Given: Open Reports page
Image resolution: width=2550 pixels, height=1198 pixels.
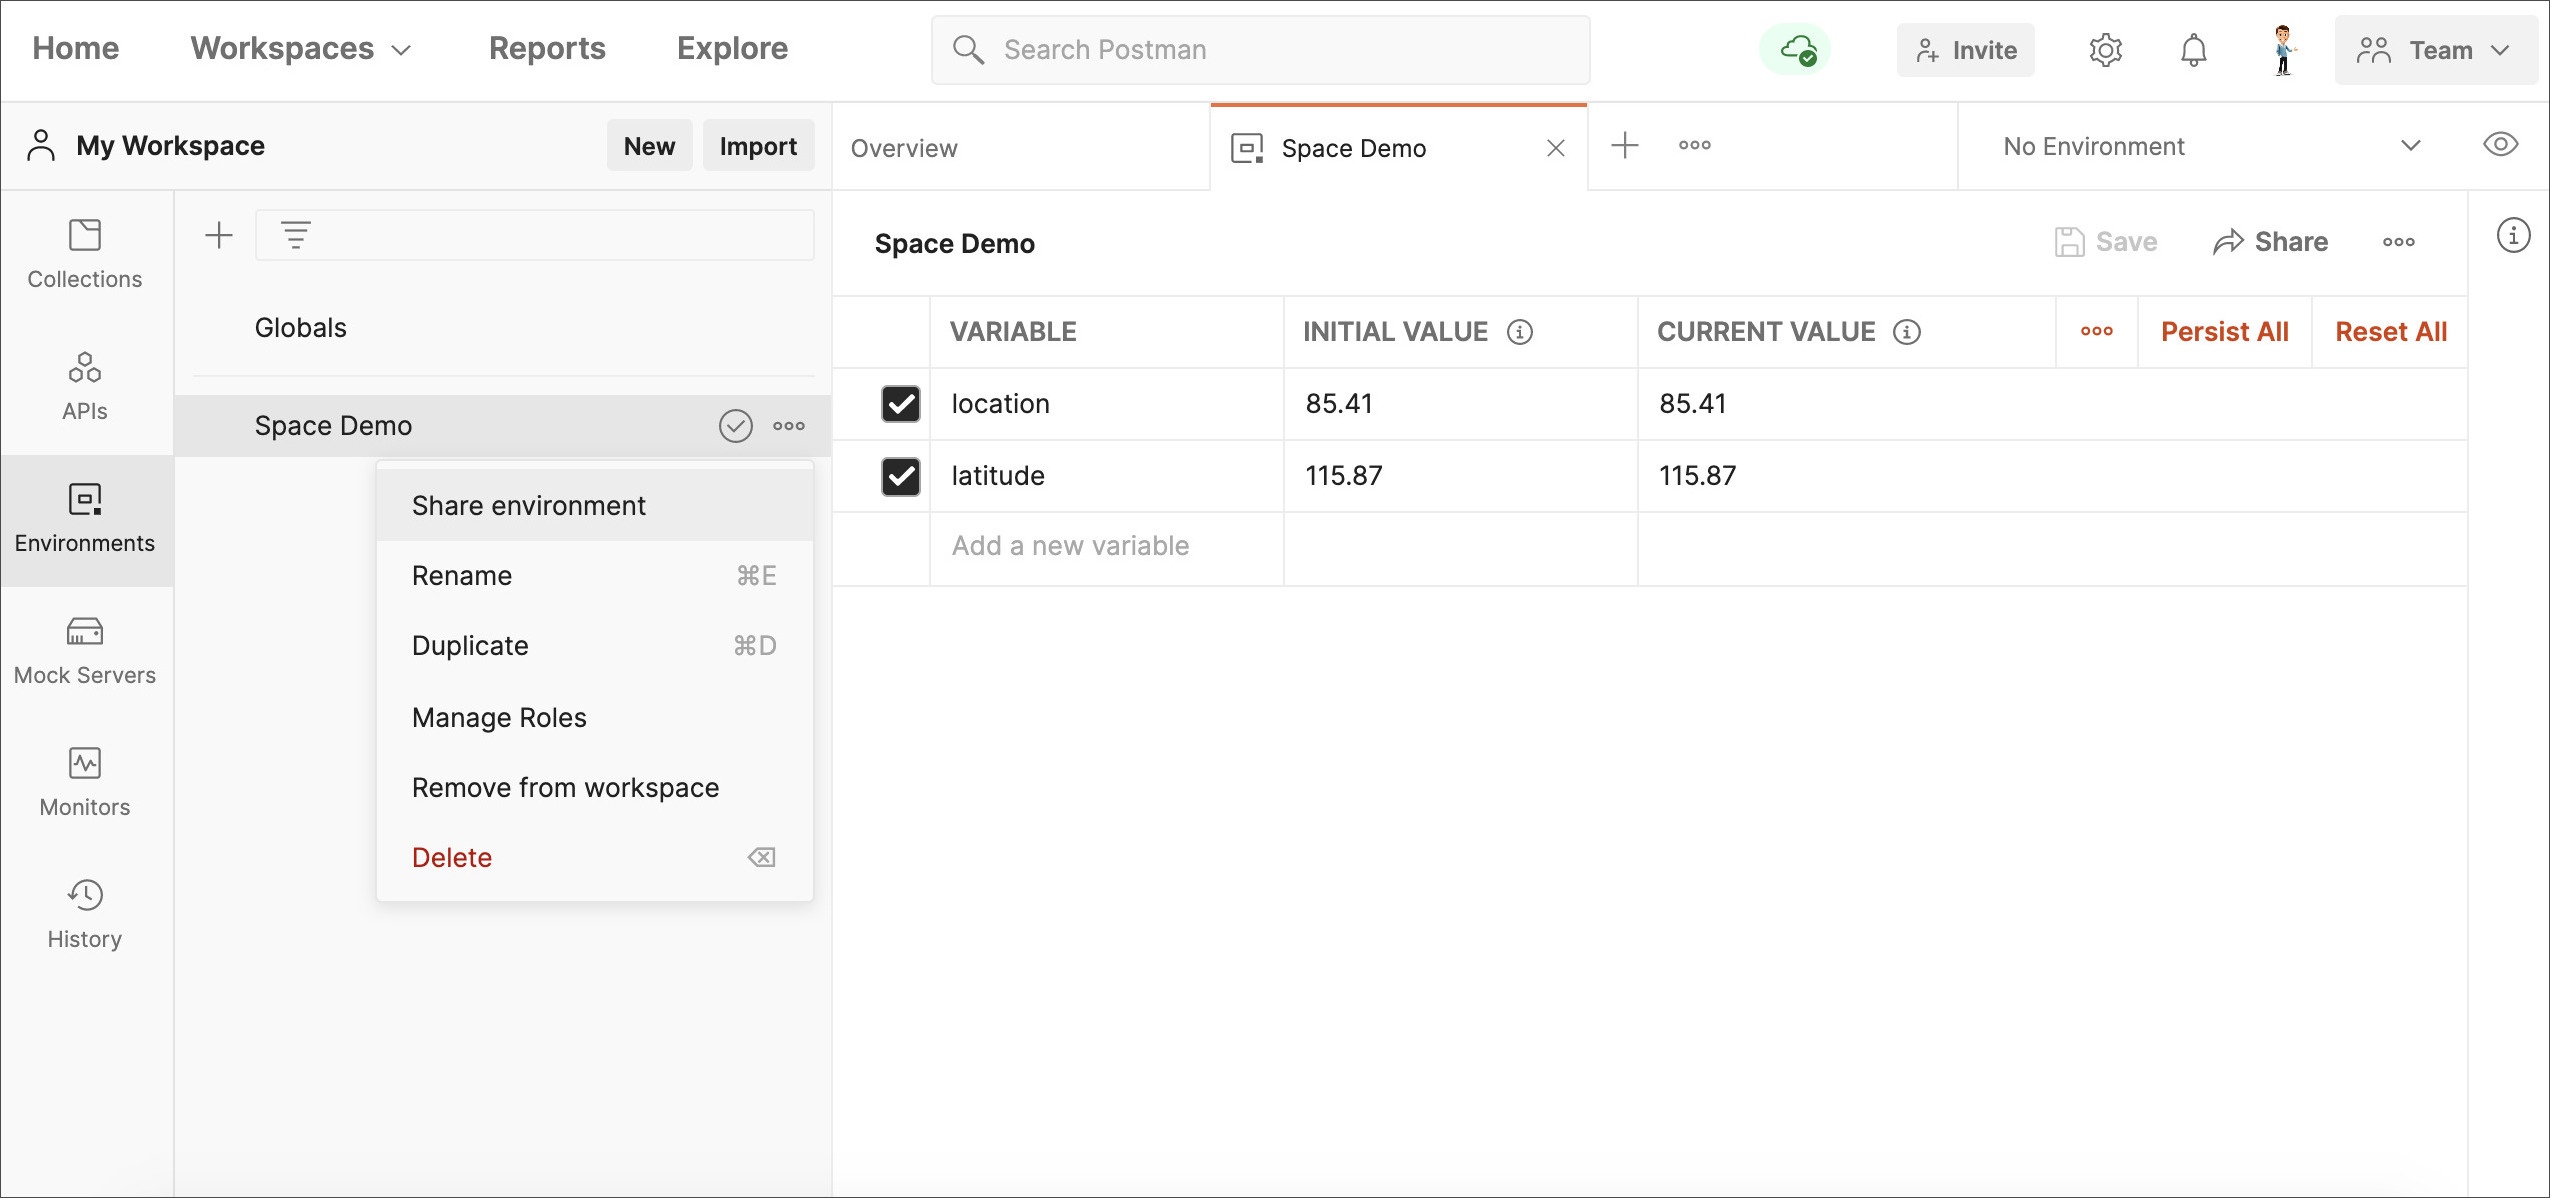Looking at the screenshot, I should point(547,49).
